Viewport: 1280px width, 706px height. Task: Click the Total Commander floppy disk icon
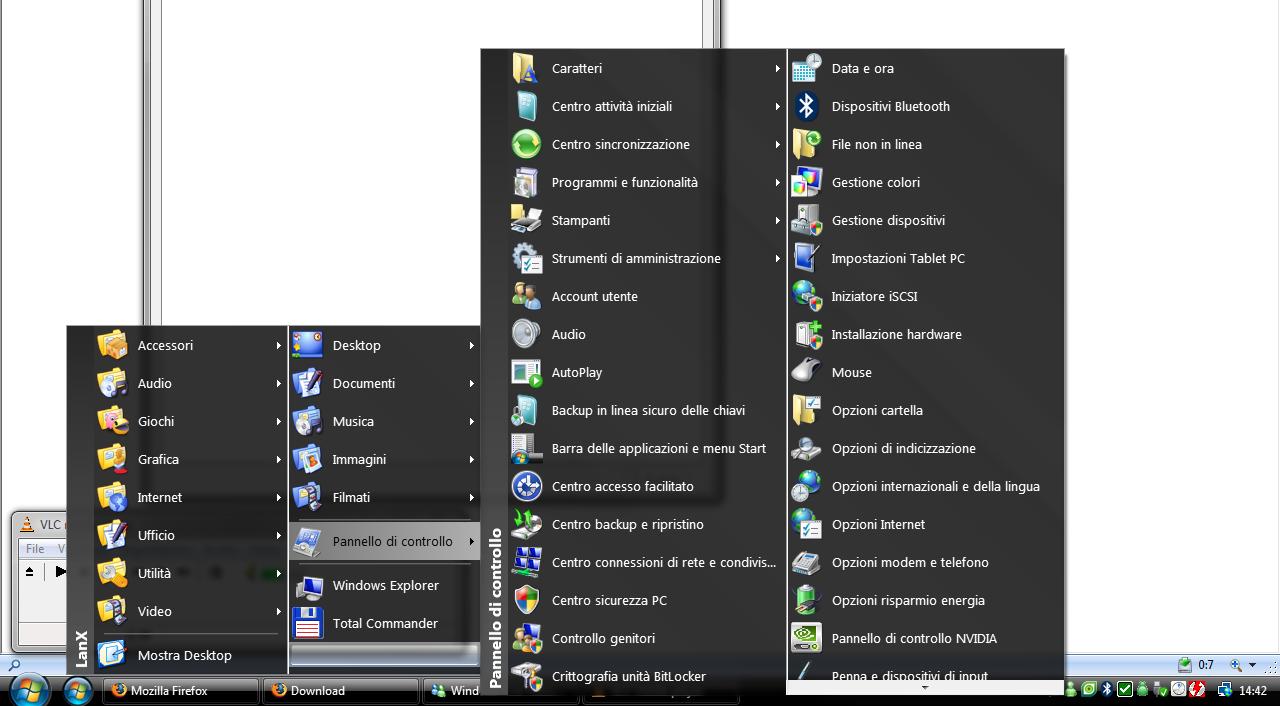coord(308,624)
